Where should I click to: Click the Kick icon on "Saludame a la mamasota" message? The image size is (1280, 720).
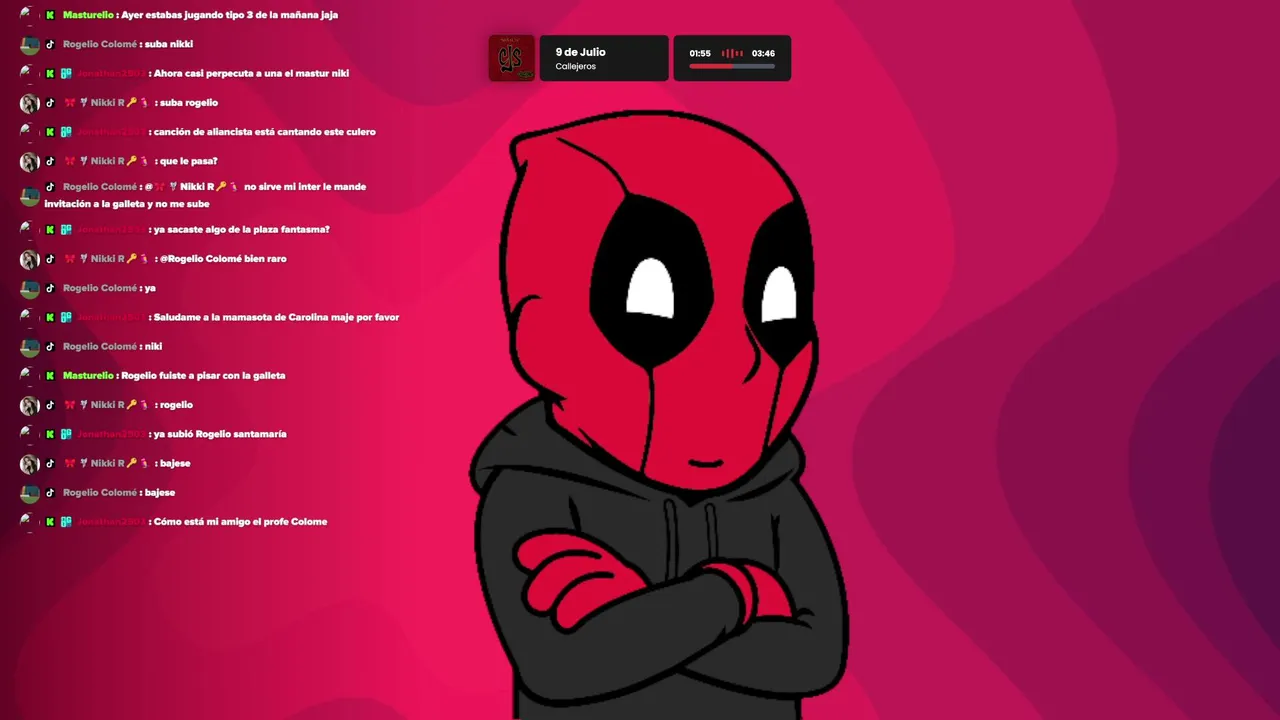pos(50,316)
